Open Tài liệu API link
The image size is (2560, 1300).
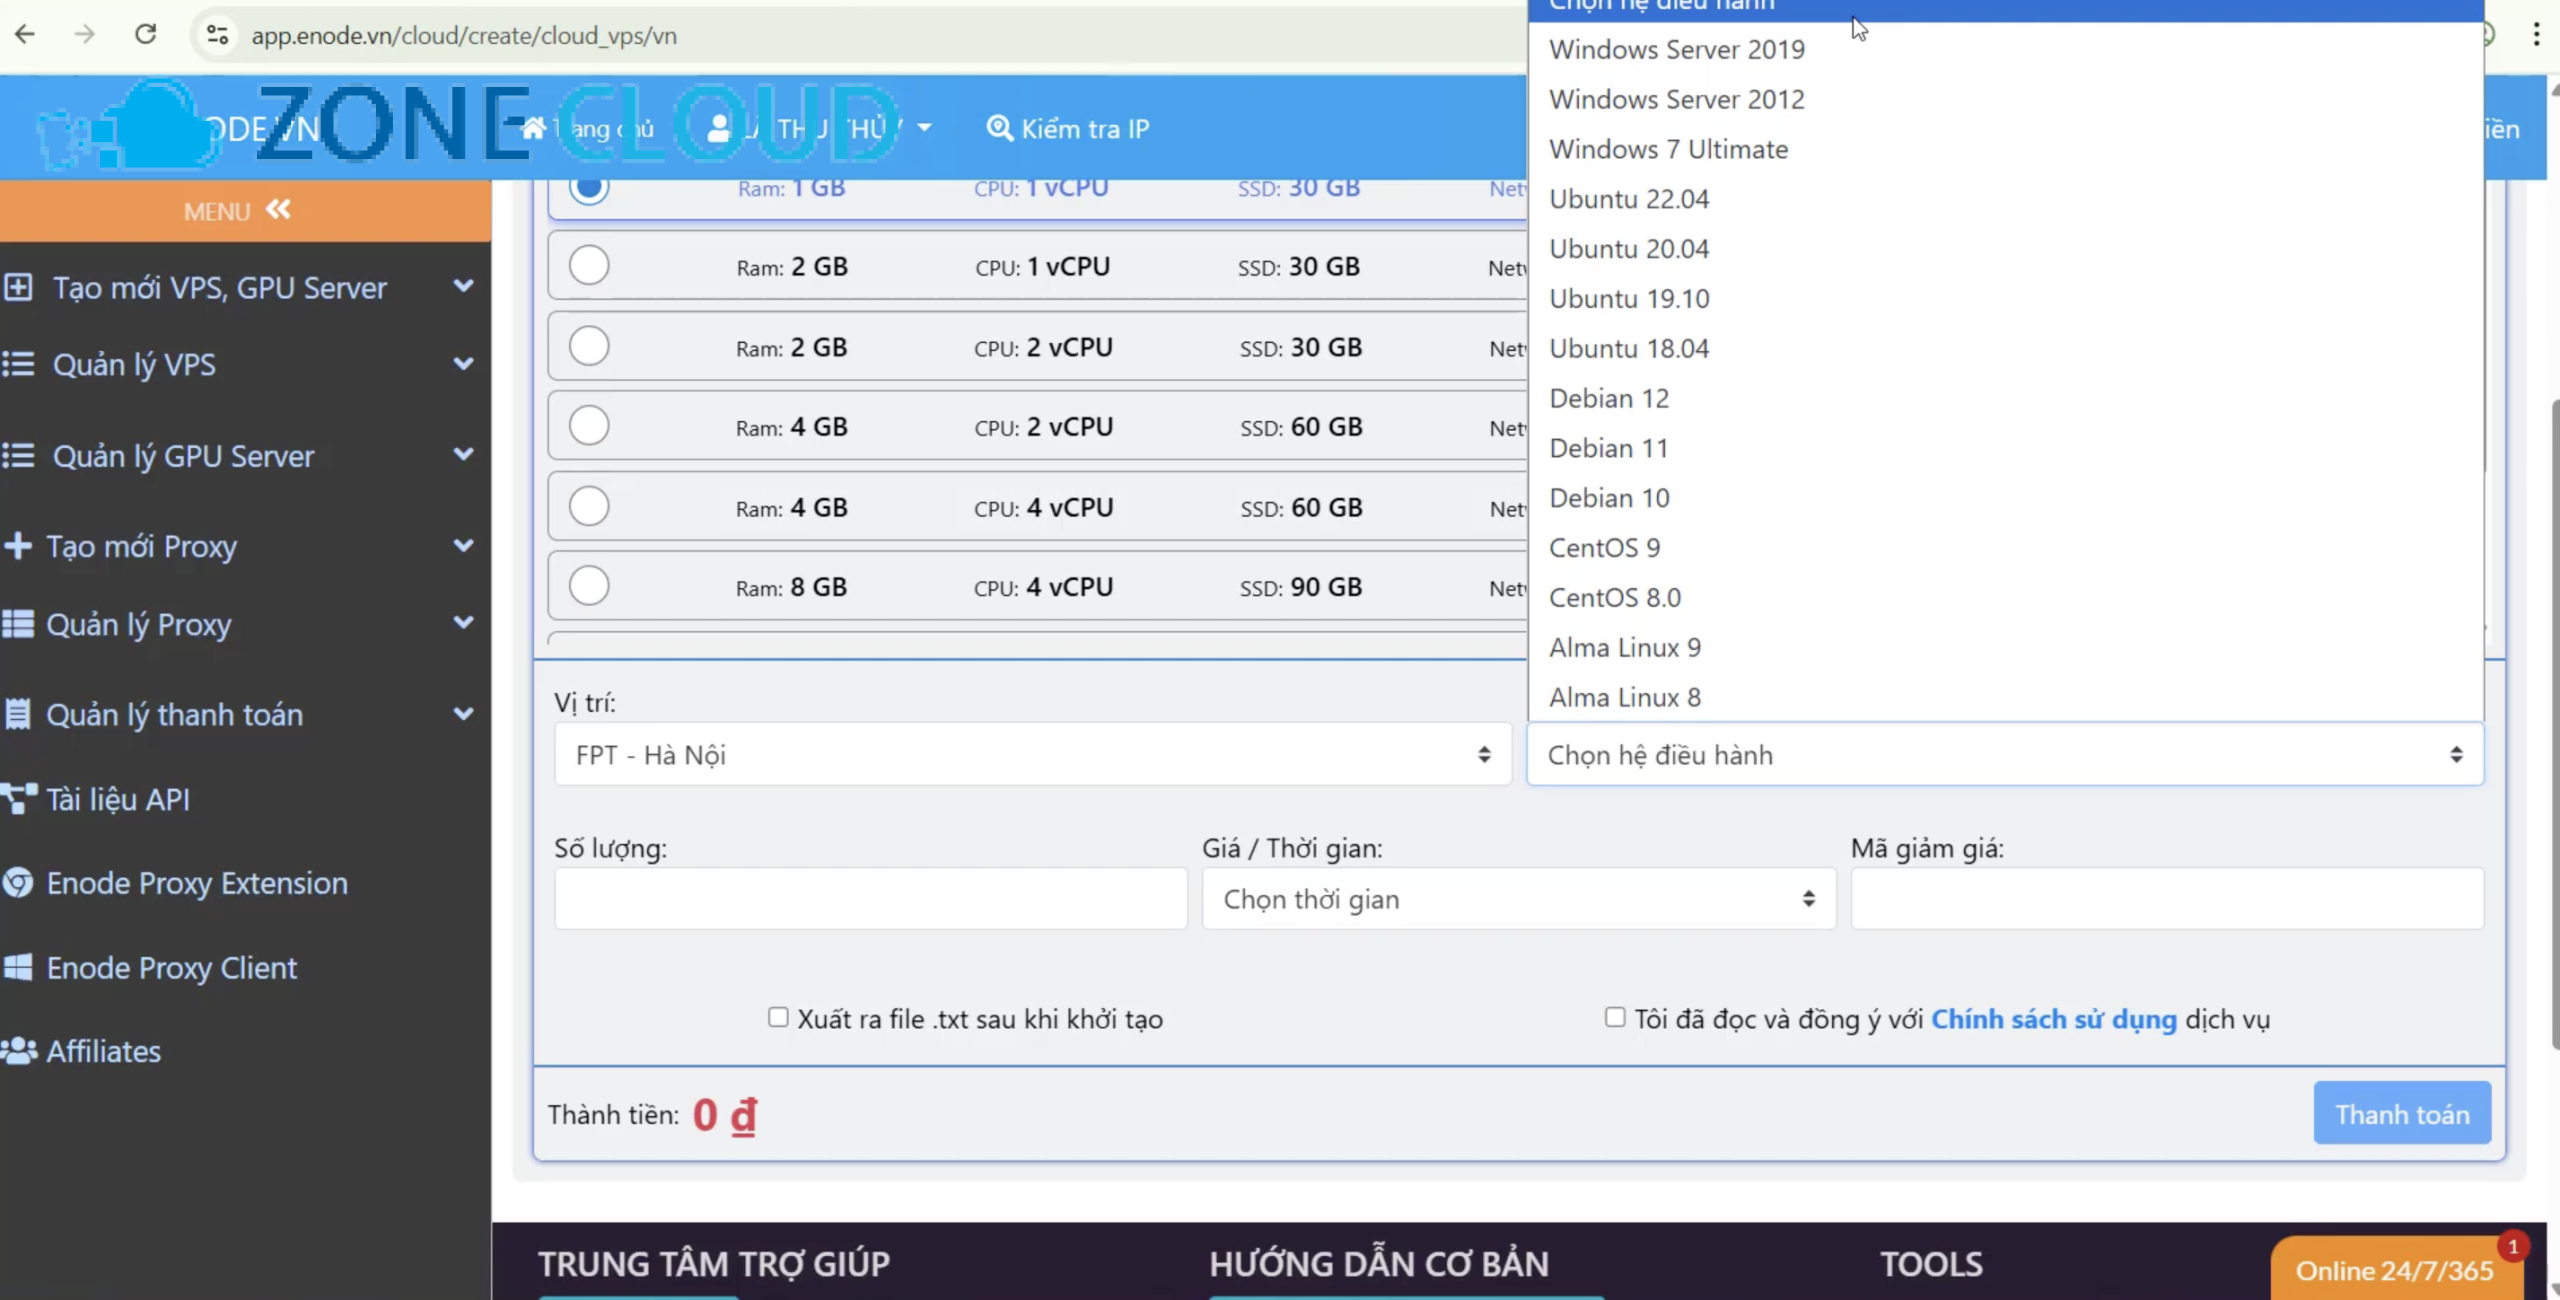point(118,799)
